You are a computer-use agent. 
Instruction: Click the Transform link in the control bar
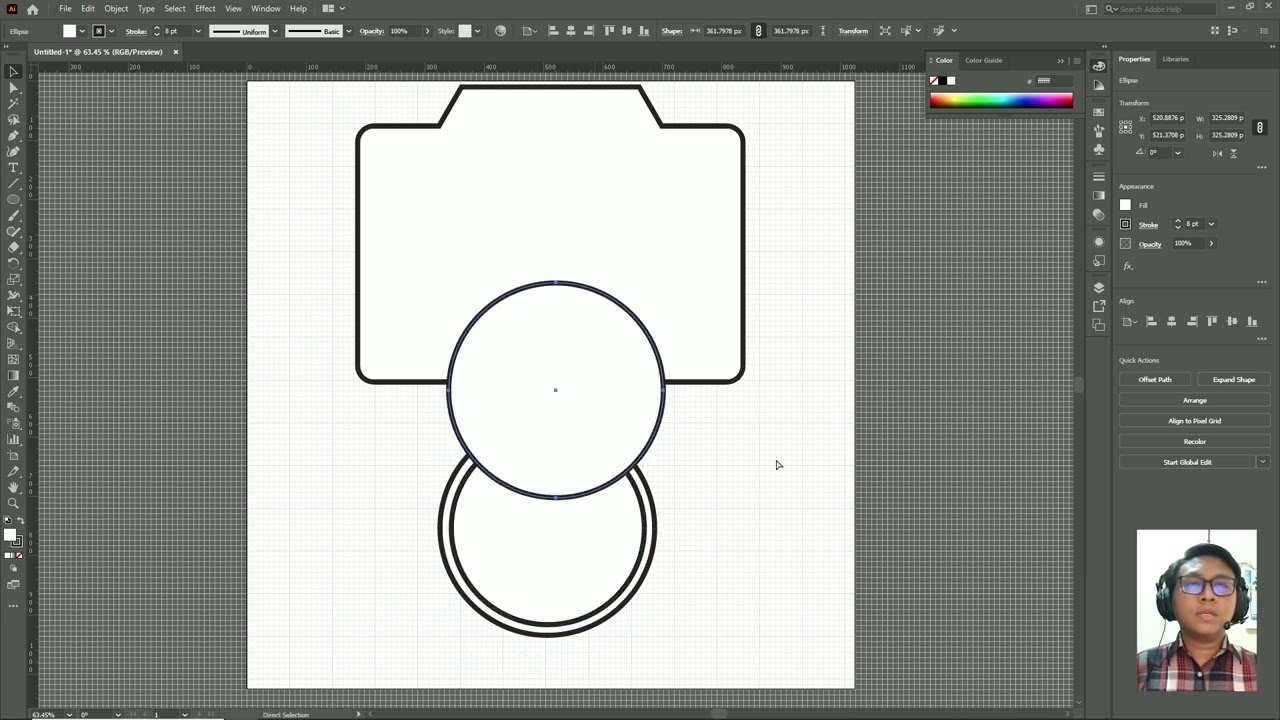pos(853,31)
